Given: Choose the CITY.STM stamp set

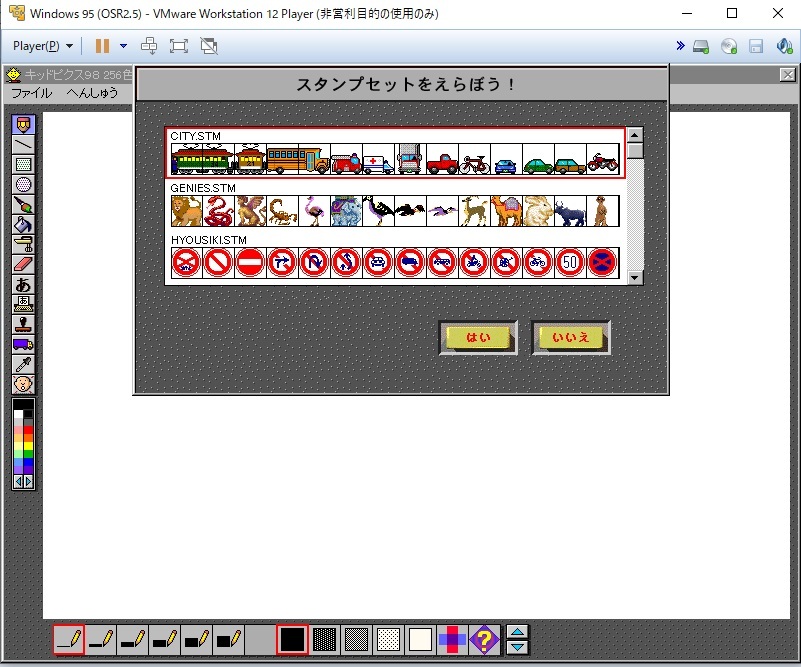Looking at the screenshot, I should pos(395,152).
